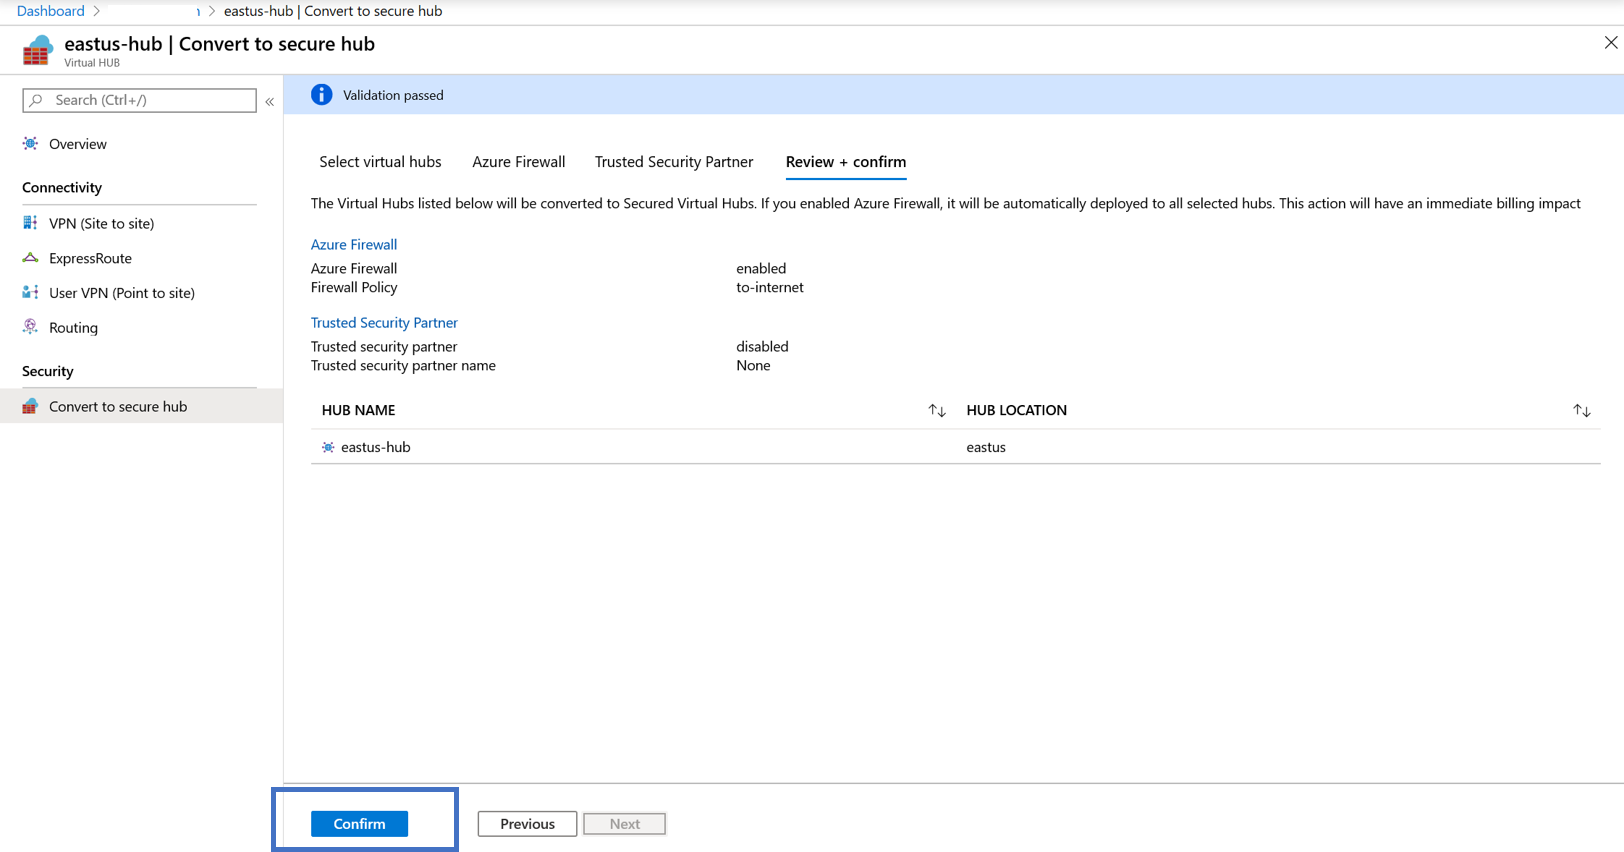Click the Convert to secure hub firewall icon
Image resolution: width=1624 pixels, height=852 pixels.
coord(31,406)
